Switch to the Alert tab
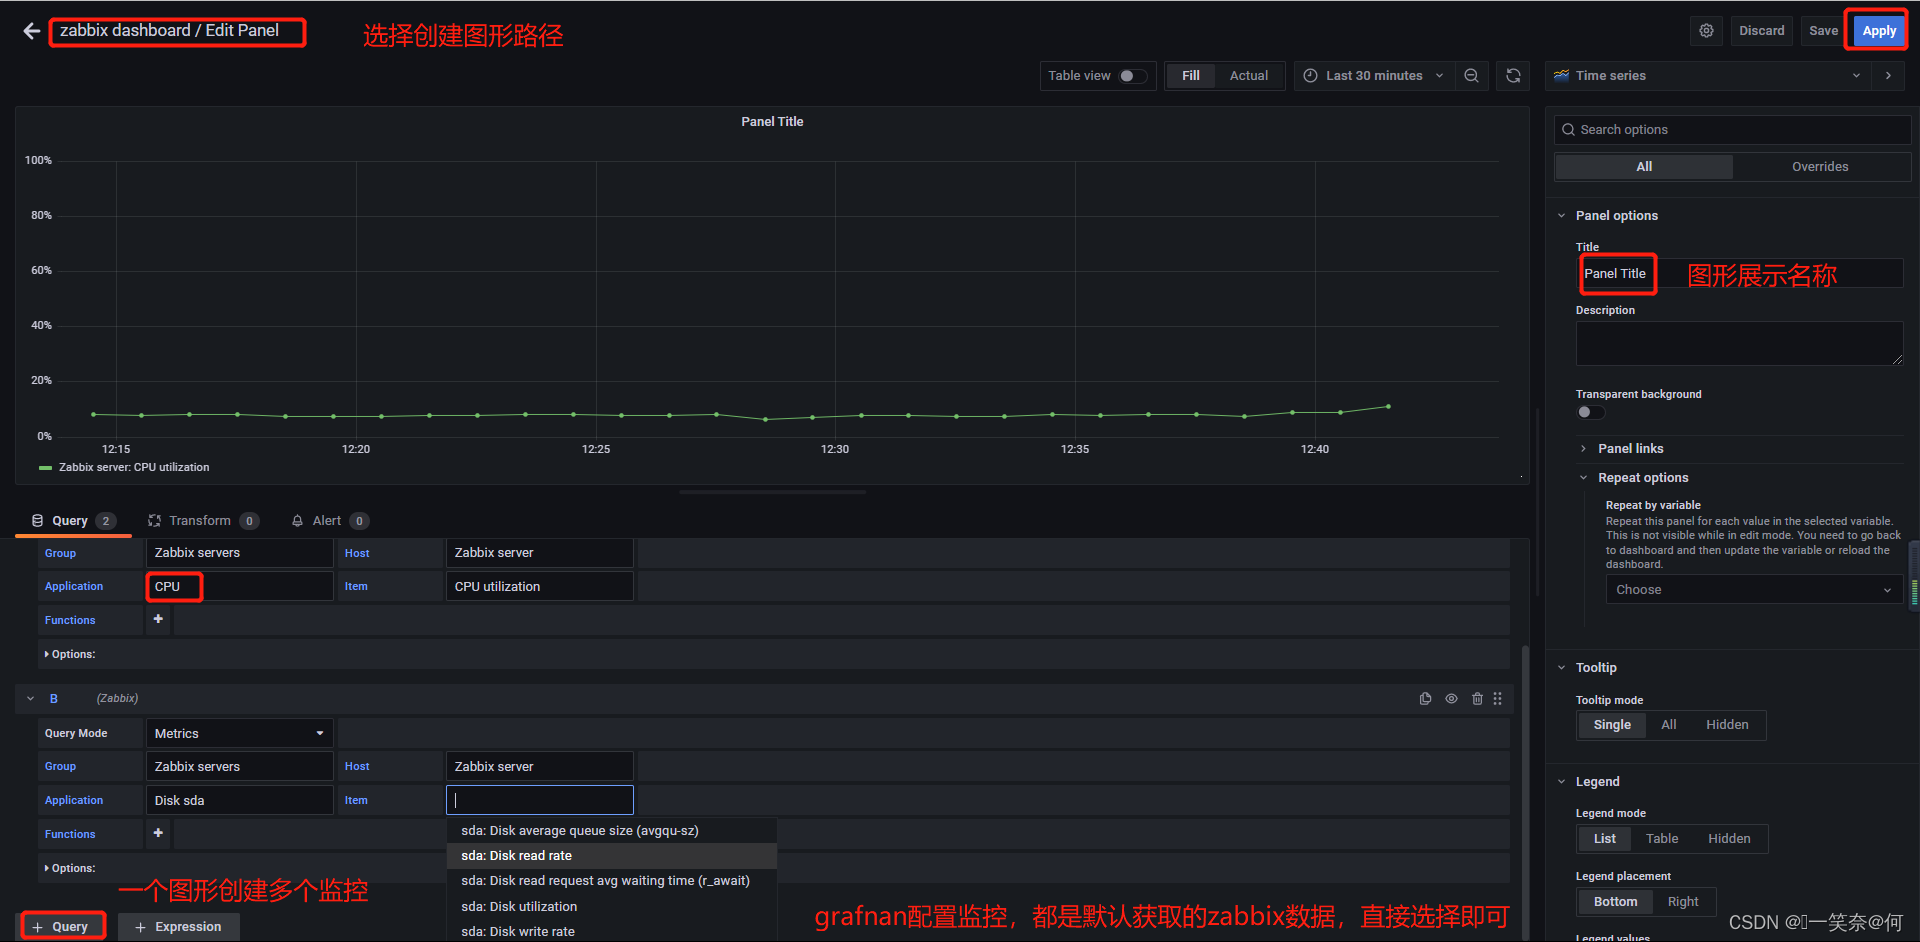Screen dimensions: 1920x942 pos(330,521)
